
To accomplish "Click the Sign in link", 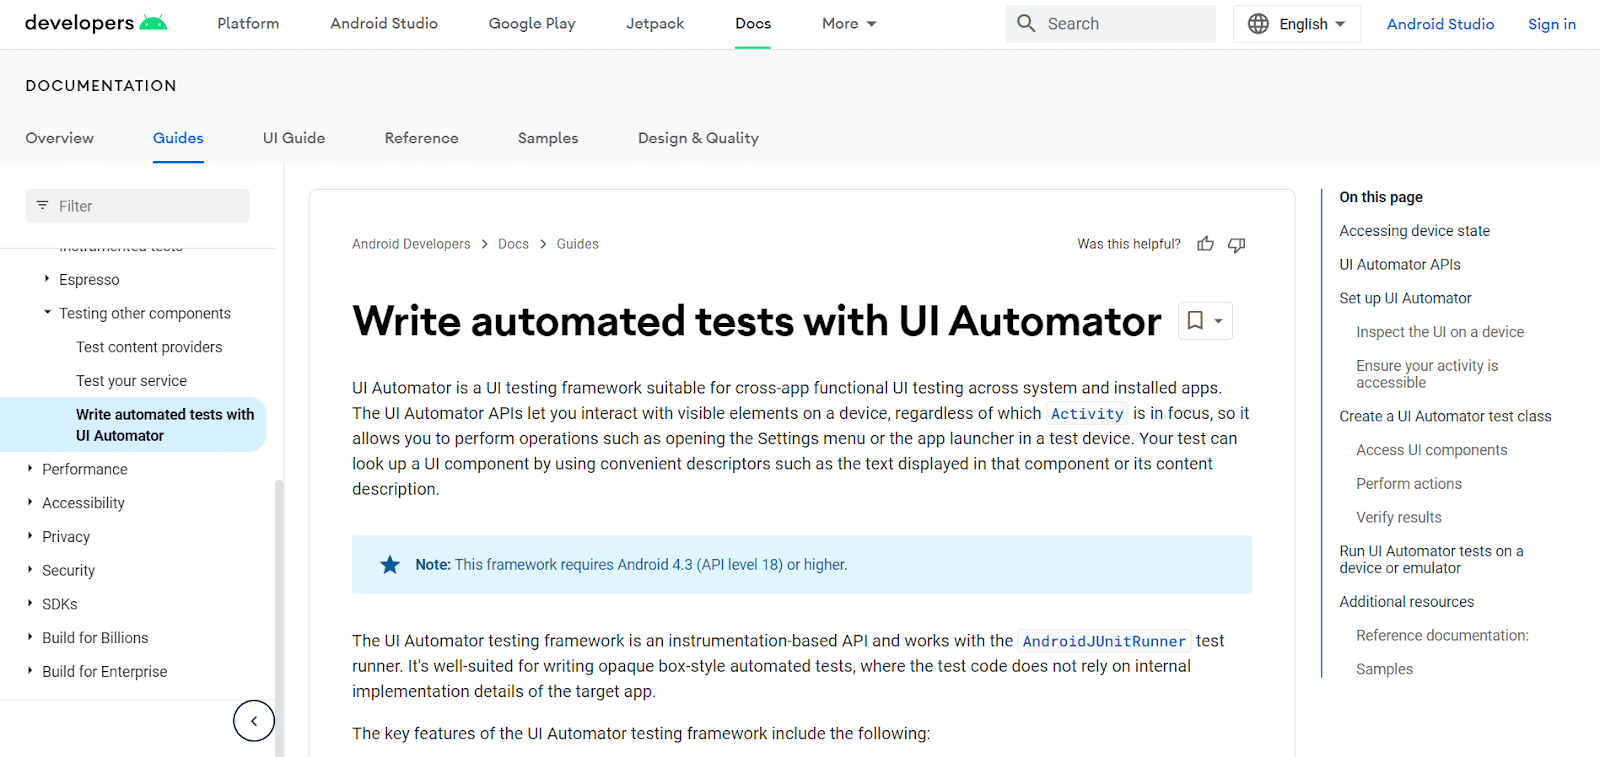I will pyautogui.click(x=1551, y=24).
